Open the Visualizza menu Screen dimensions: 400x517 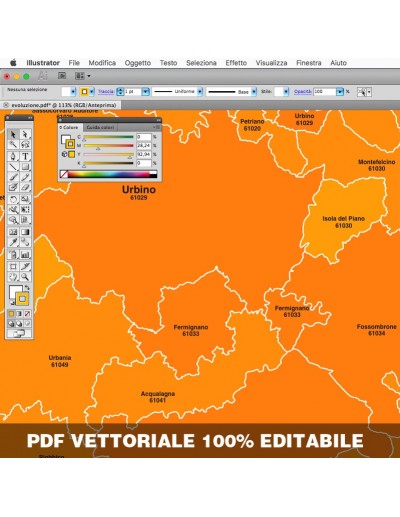(x=271, y=63)
